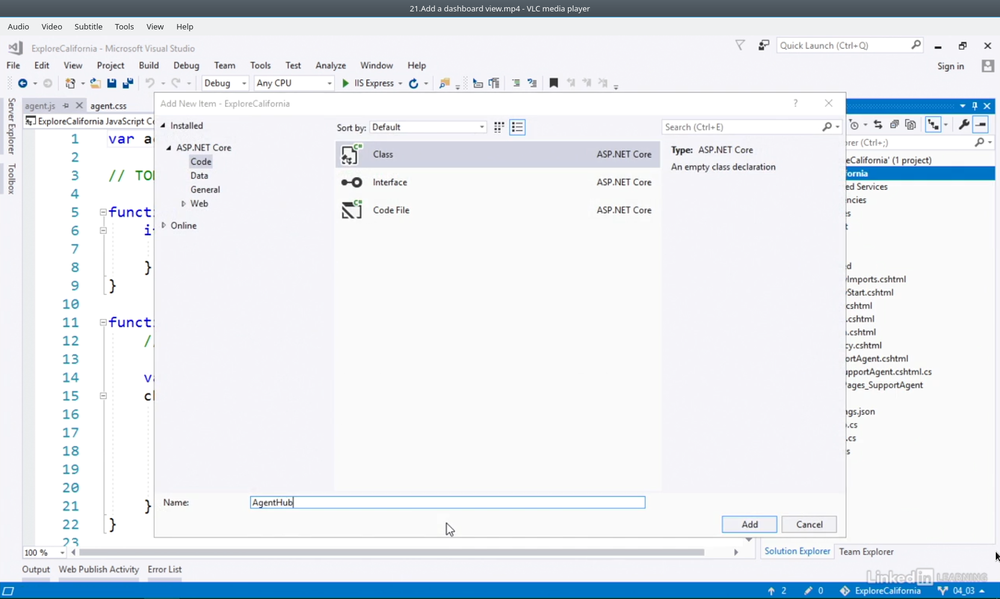
Task: Expand the Web category node
Action: [x=184, y=204]
